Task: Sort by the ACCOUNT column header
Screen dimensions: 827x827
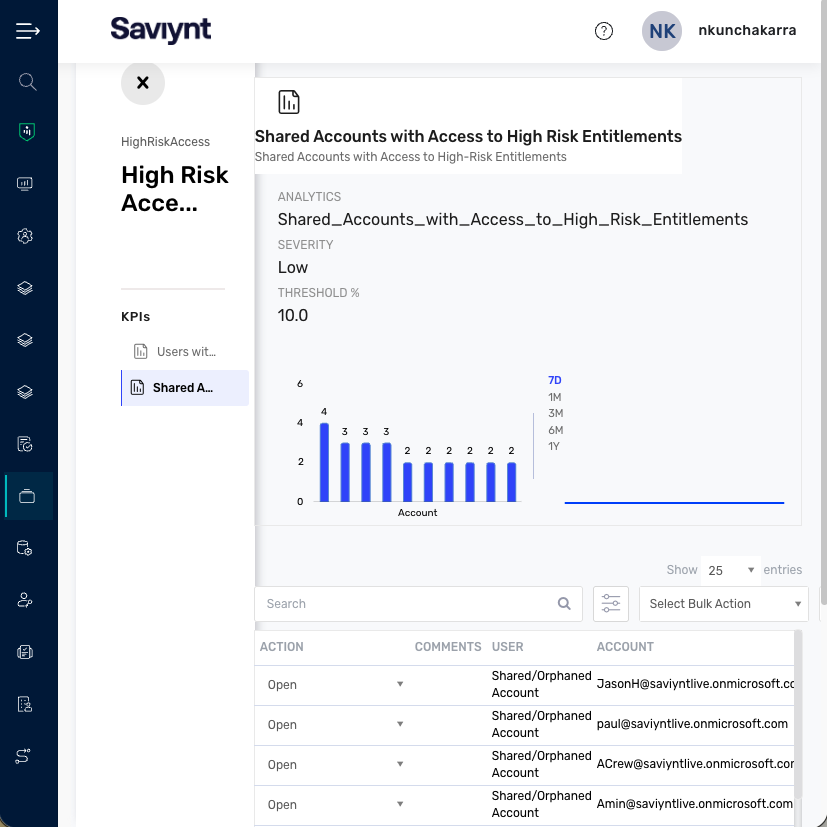Action: coord(625,647)
